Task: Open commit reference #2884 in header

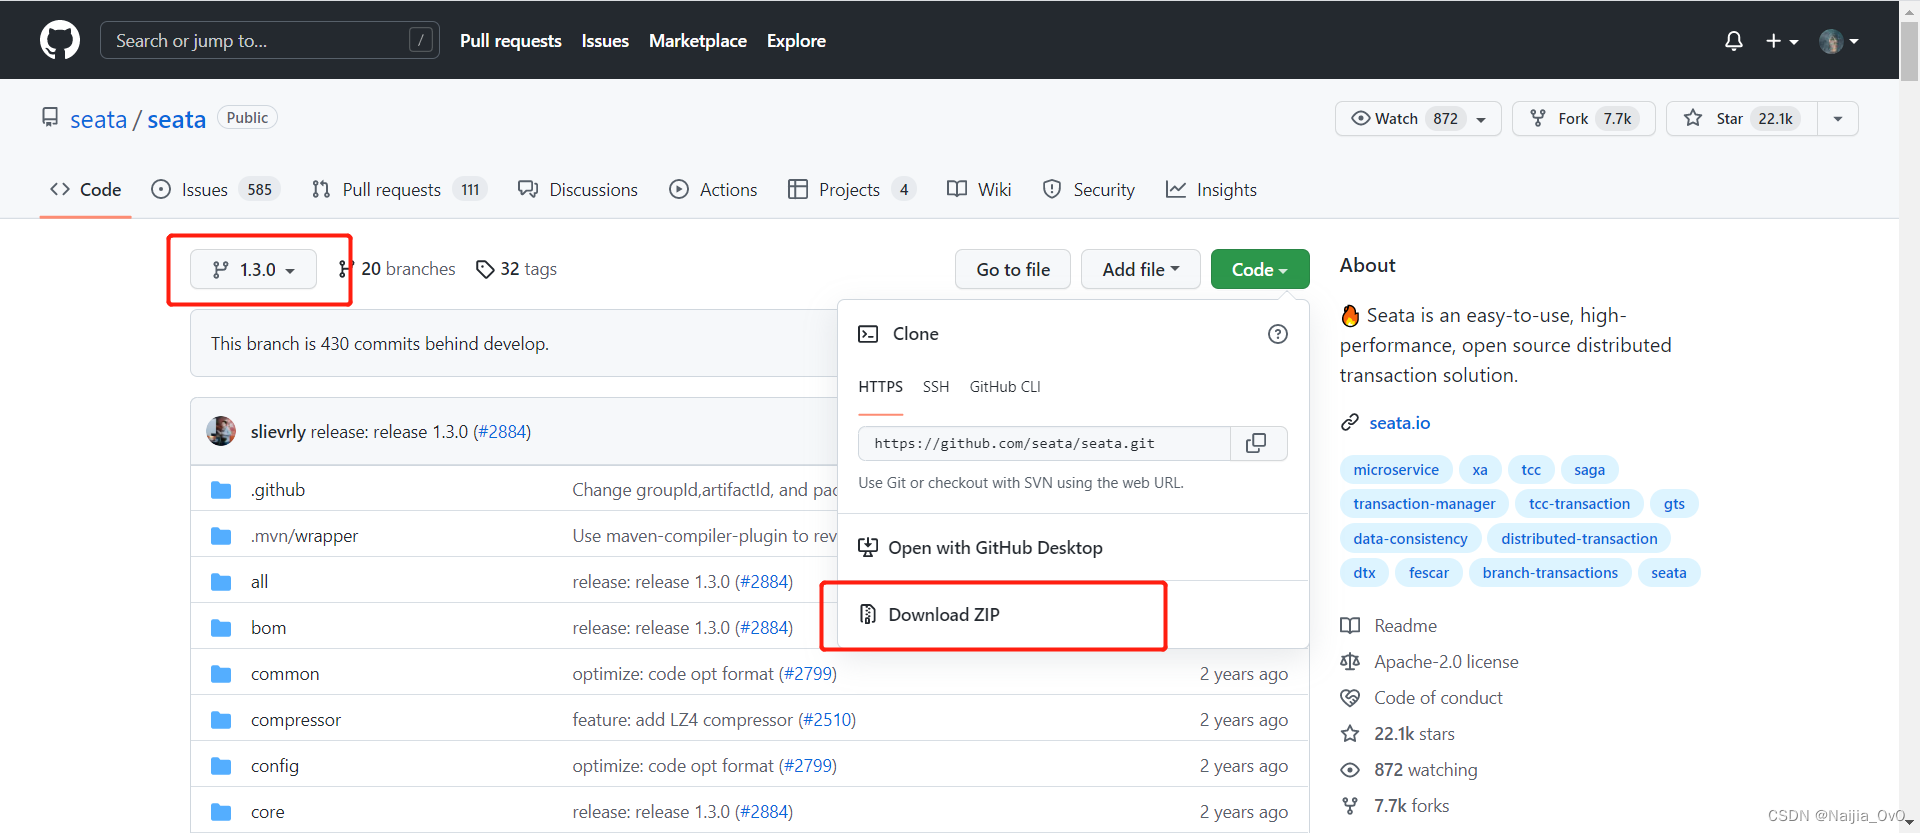Action: click(x=502, y=432)
